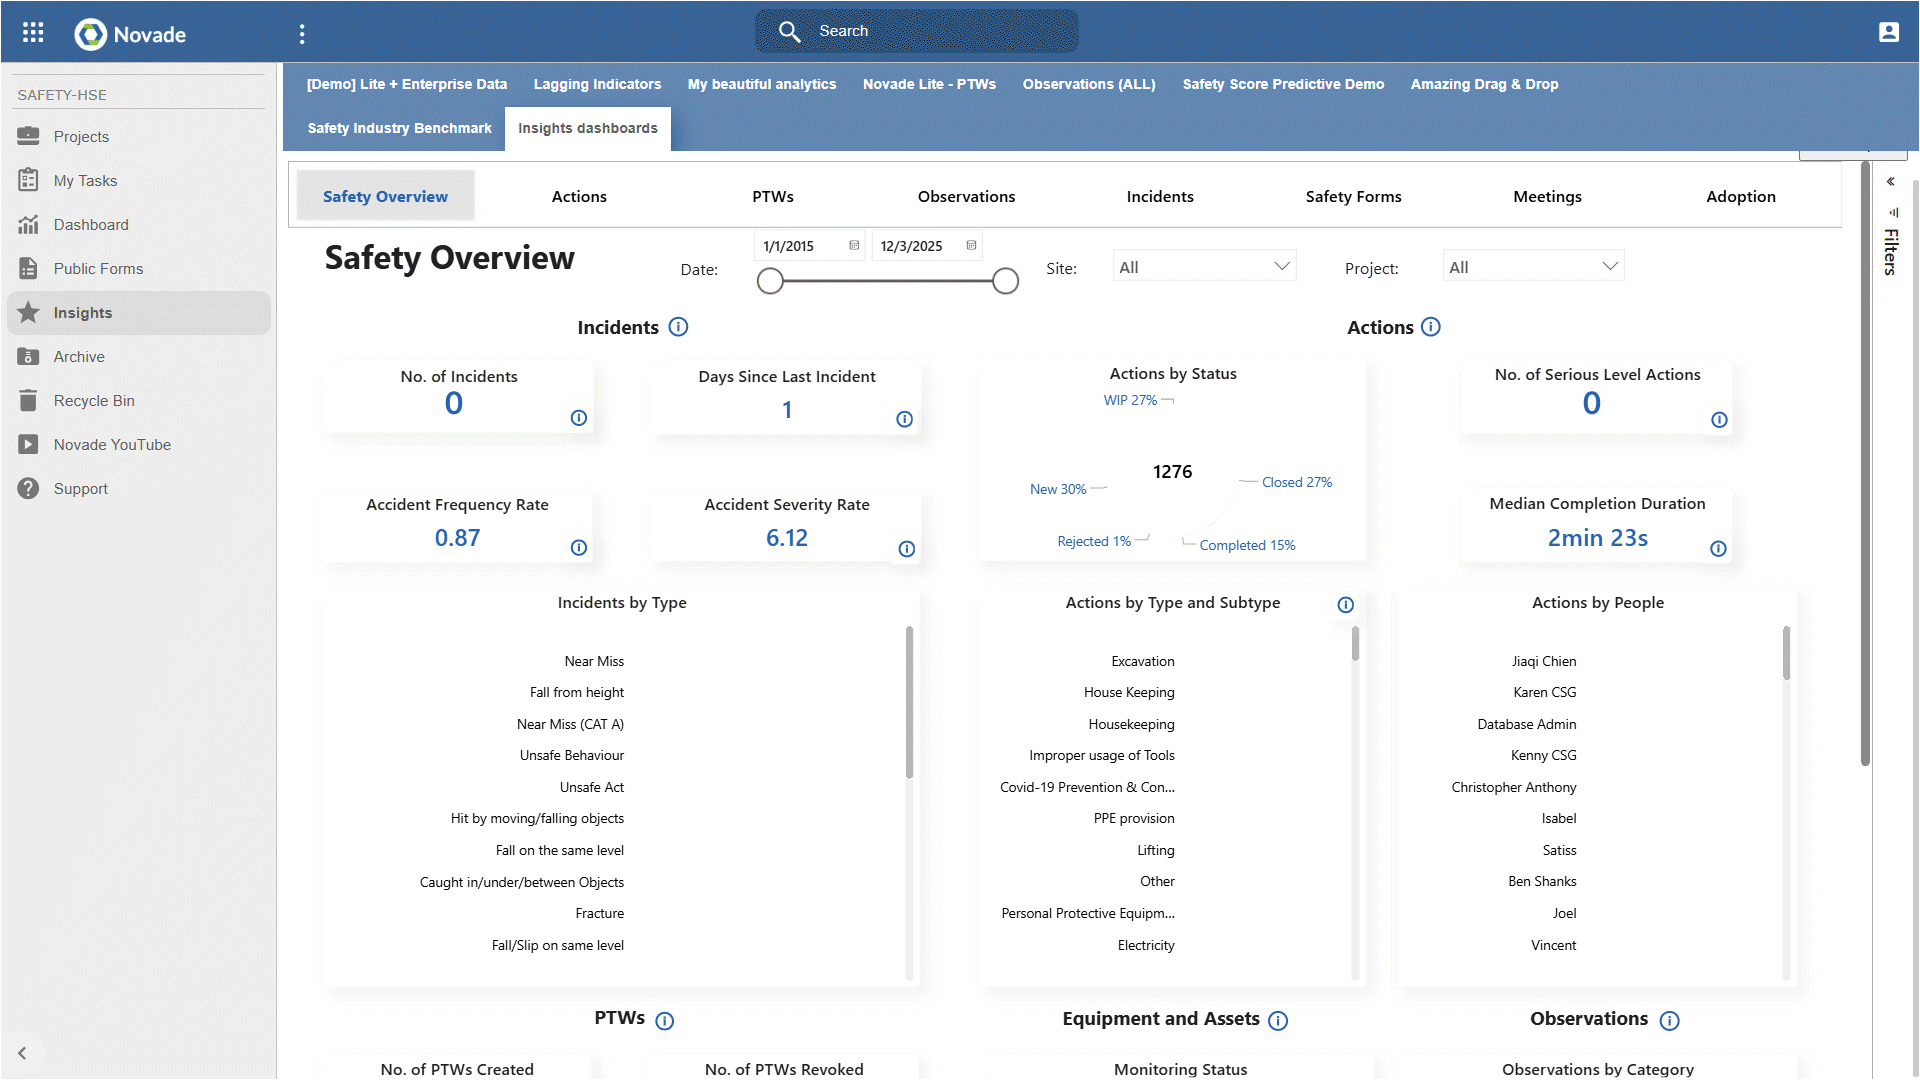Image resolution: width=1920 pixels, height=1080 pixels.
Task: Click the info icon beside Incidents heading
Action: pos(678,326)
